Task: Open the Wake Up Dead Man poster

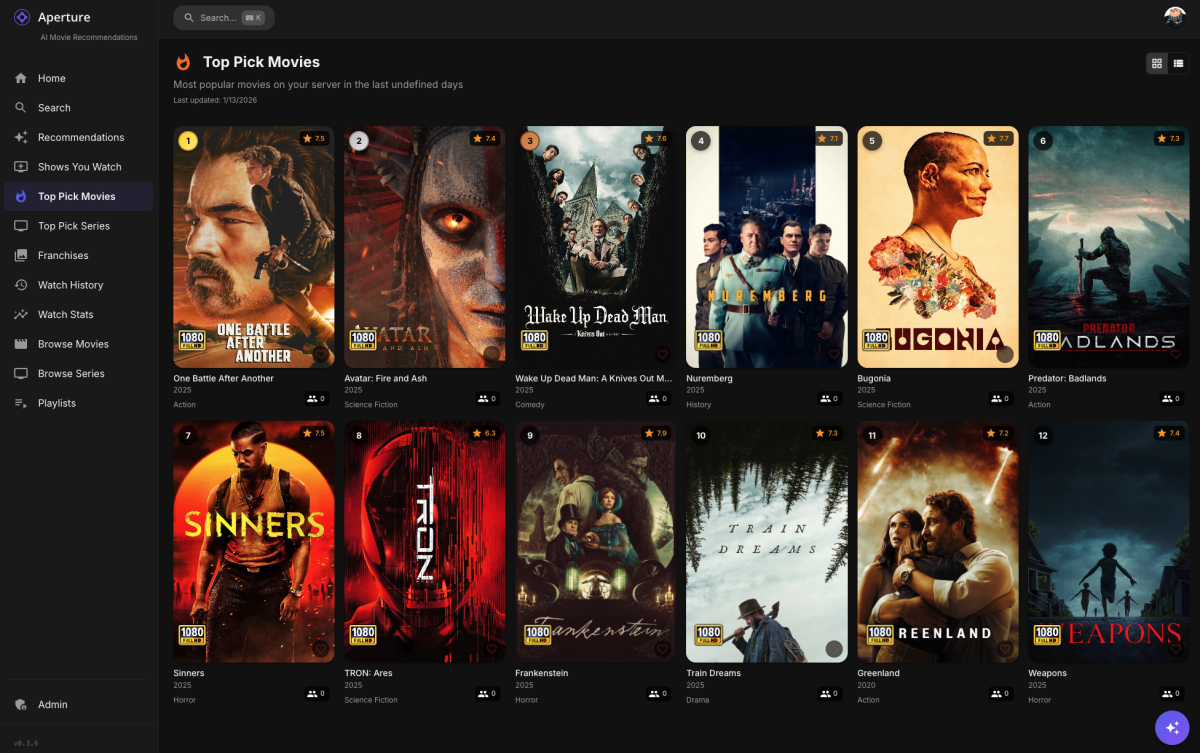Action: pos(595,247)
